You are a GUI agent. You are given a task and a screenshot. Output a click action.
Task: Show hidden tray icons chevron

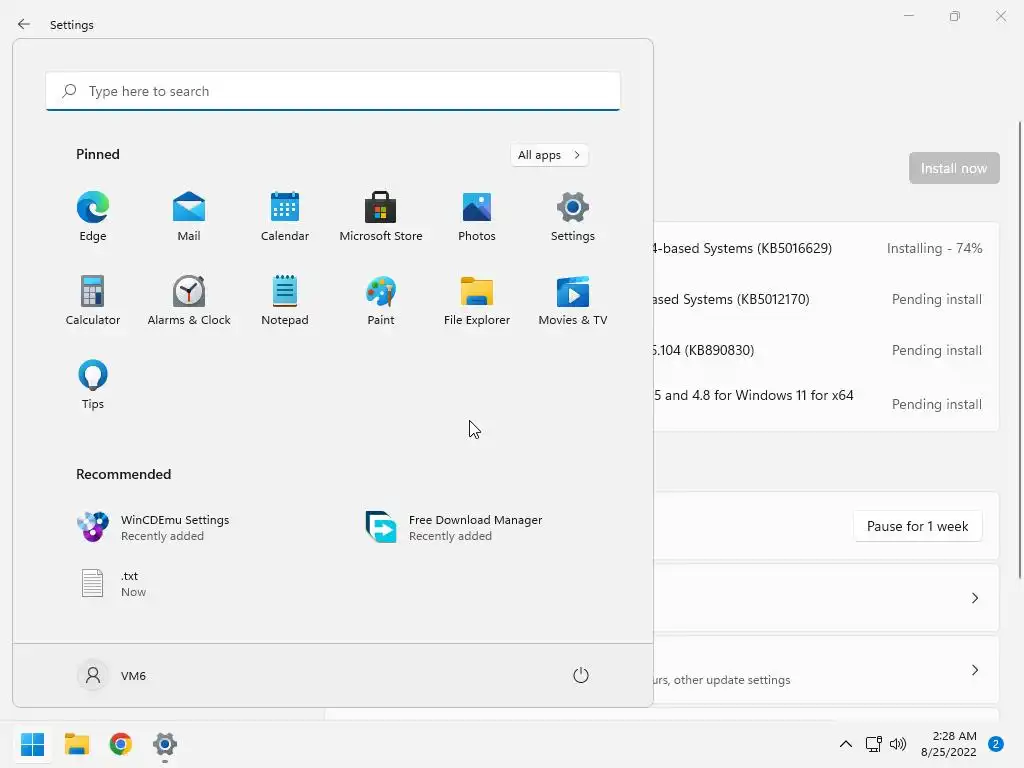tap(845, 744)
